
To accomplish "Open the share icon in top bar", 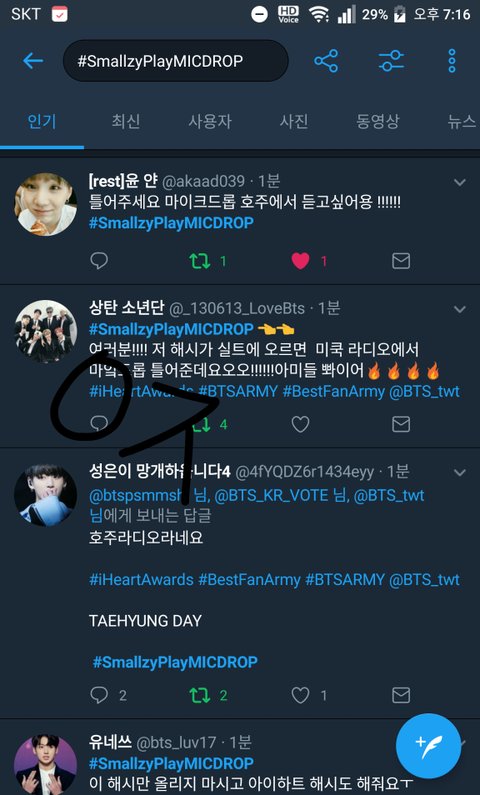I will (326, 61).
